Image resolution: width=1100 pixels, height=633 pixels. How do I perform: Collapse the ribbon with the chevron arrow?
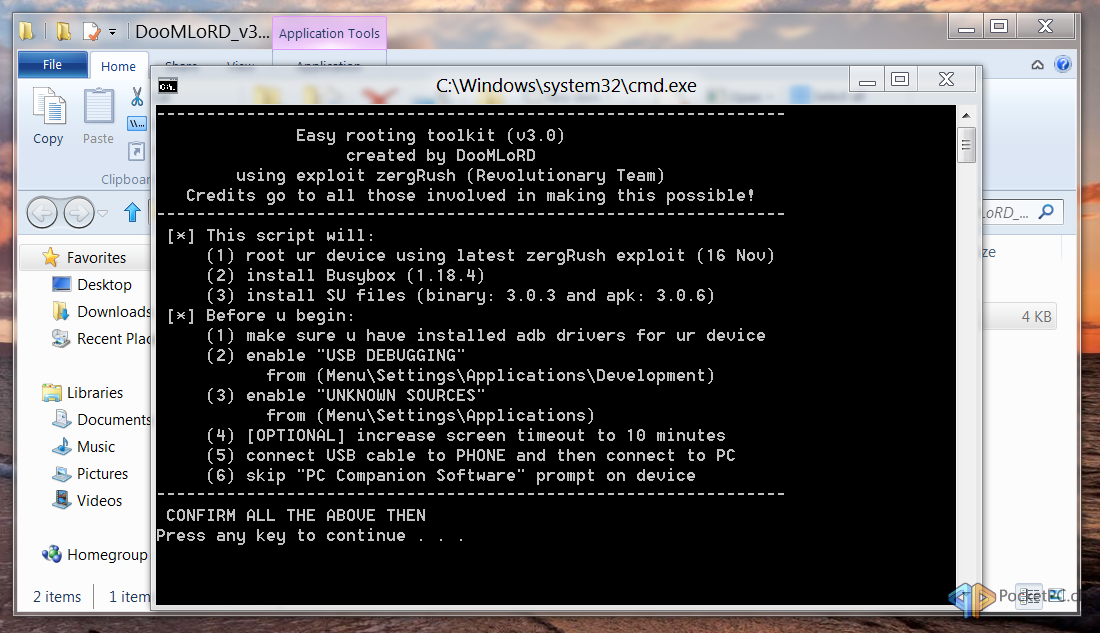[1038, 65]
